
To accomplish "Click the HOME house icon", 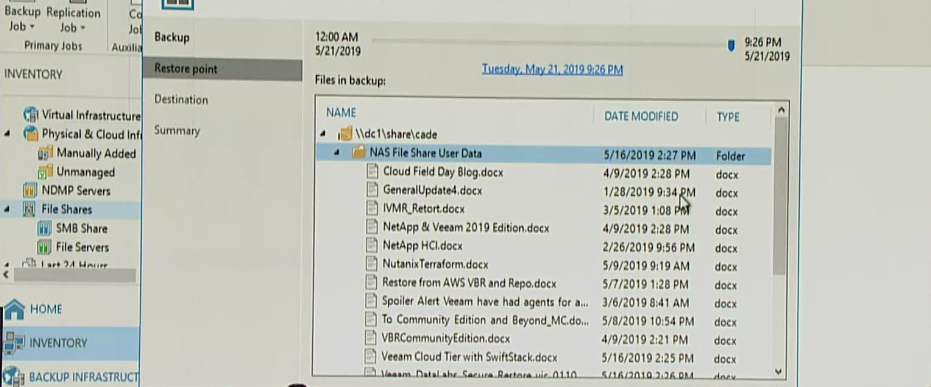I will [14, 309].
